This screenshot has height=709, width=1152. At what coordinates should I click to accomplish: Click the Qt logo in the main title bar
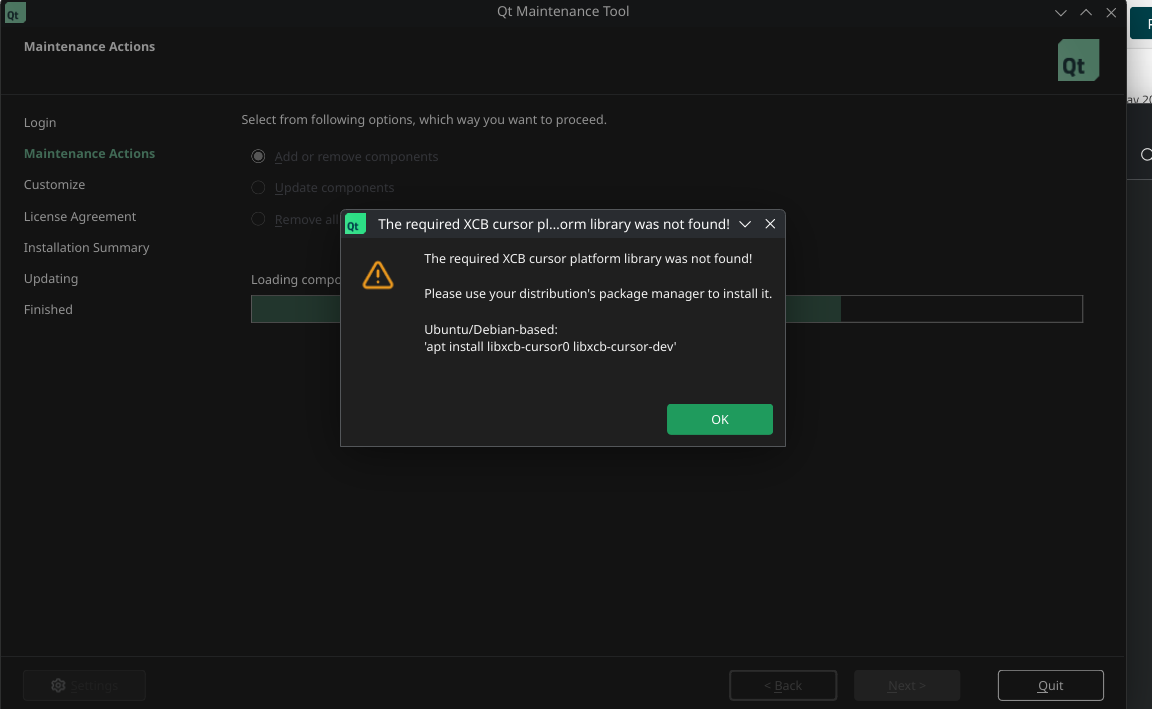click(14, 13)
